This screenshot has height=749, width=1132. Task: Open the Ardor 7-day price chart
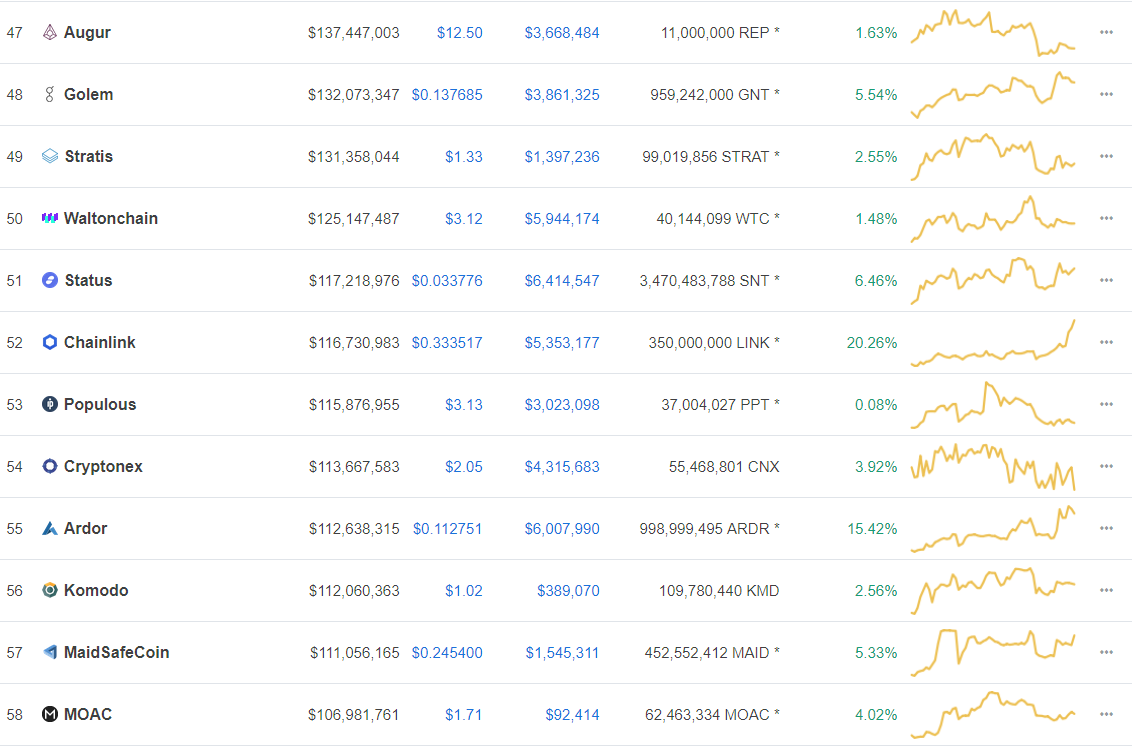coord(993,529)
